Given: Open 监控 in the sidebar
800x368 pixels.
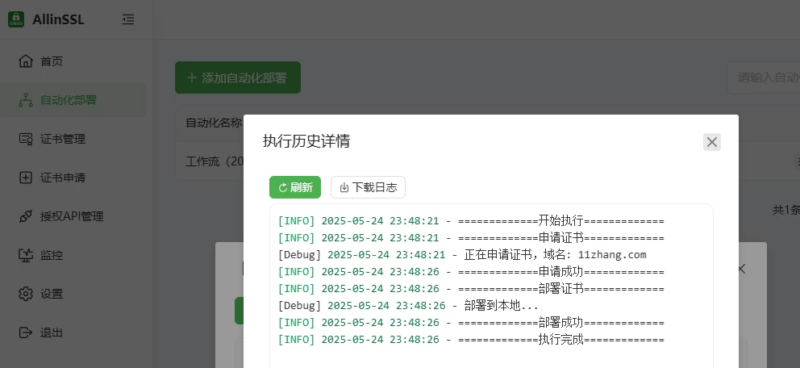Looking at the screenshot, I should click(x=73, y=255).
